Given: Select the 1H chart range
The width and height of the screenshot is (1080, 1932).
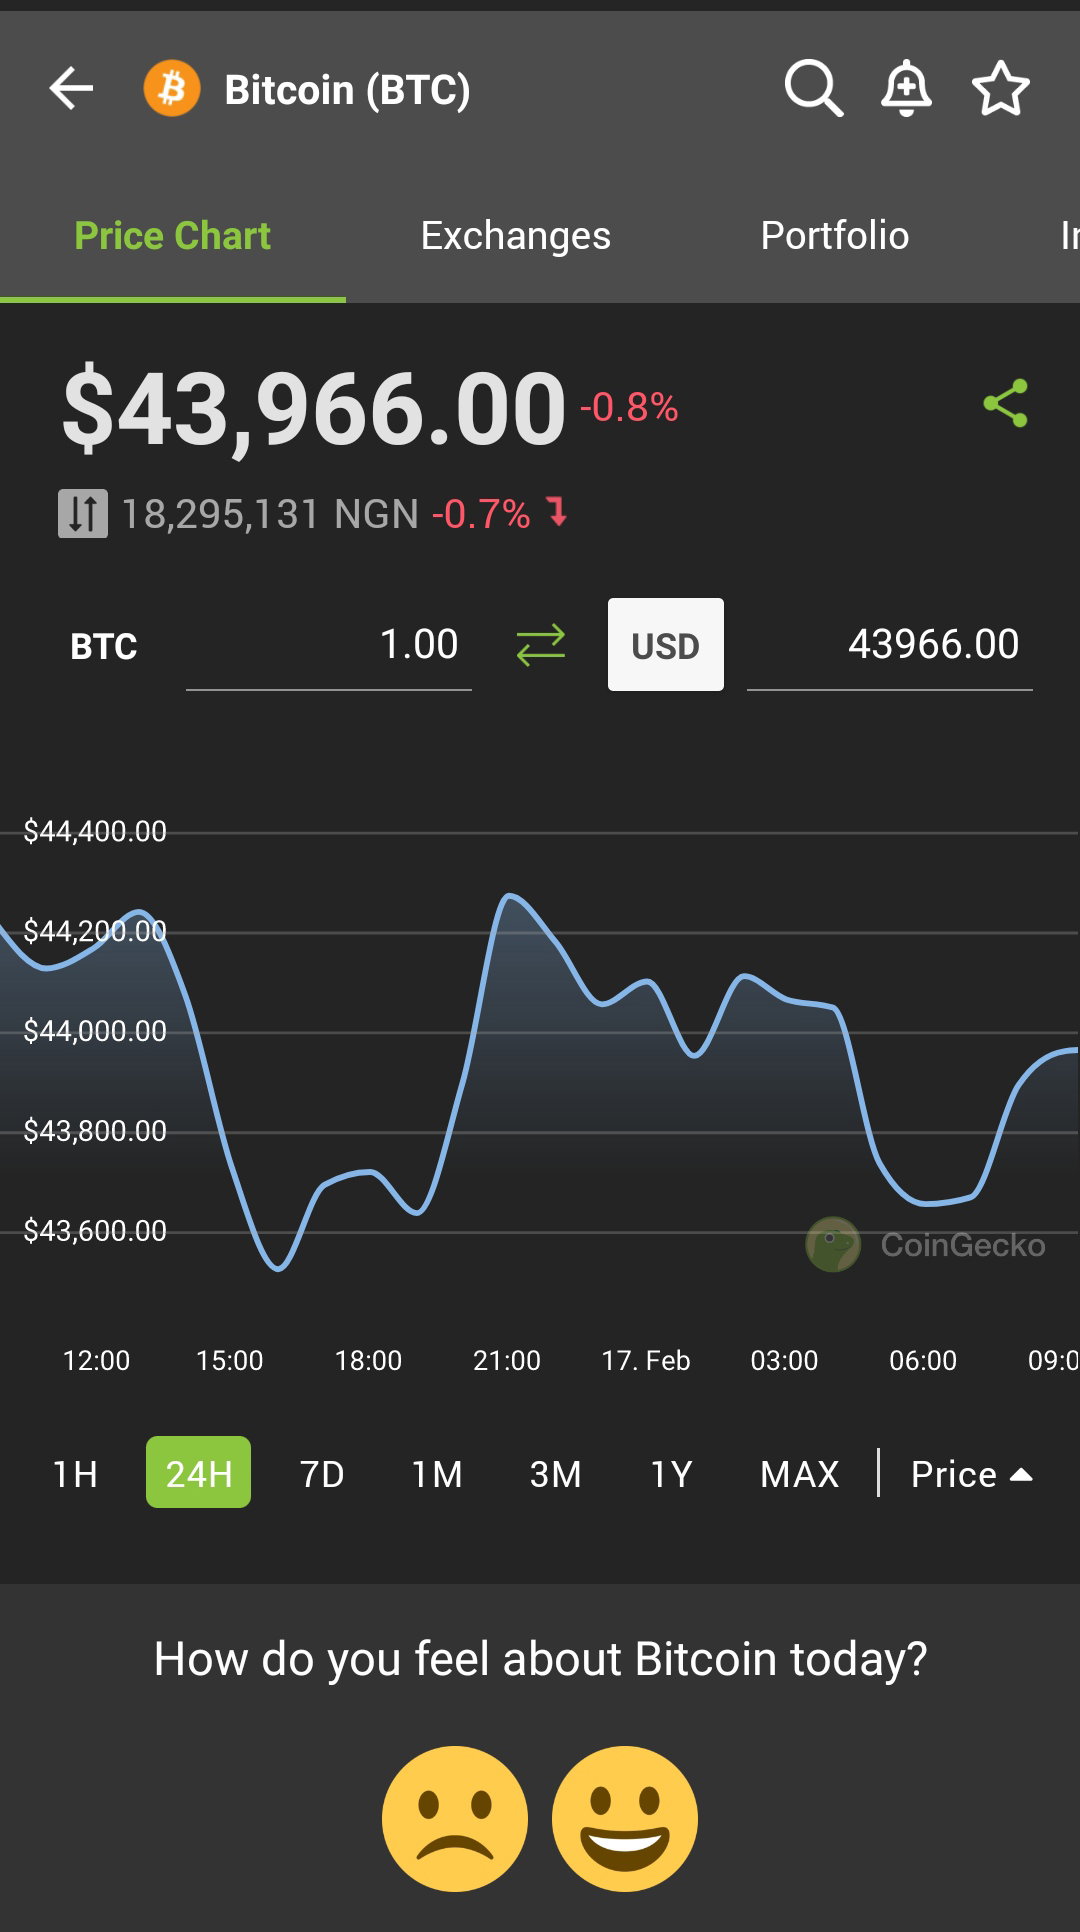Looking at the screenshot, I should click(75, 1474).
